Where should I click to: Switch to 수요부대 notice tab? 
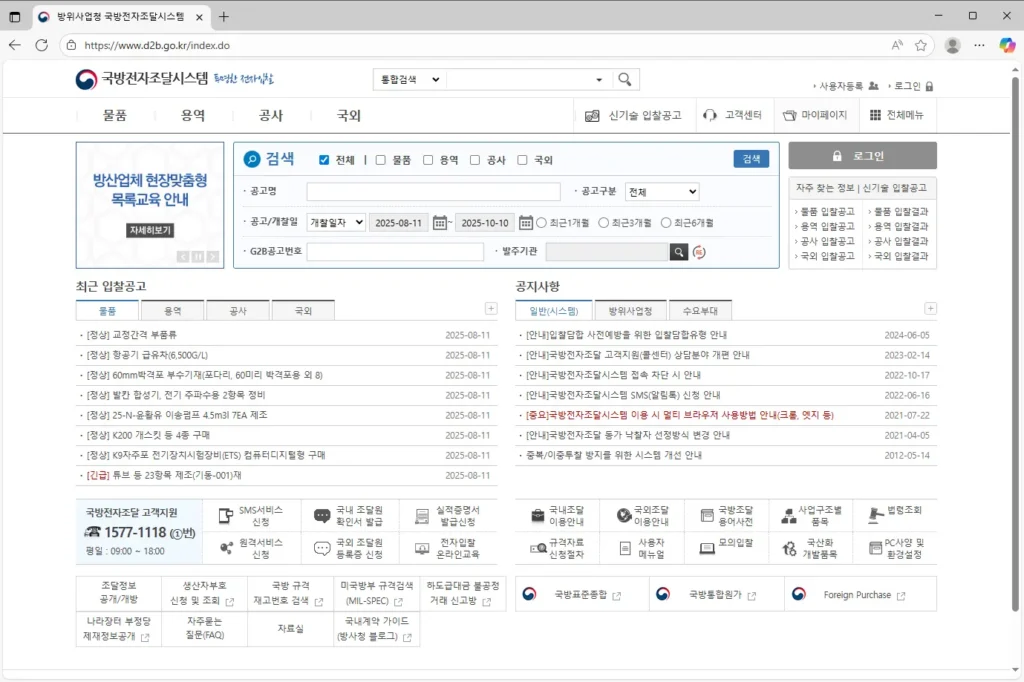pos(700,311)
